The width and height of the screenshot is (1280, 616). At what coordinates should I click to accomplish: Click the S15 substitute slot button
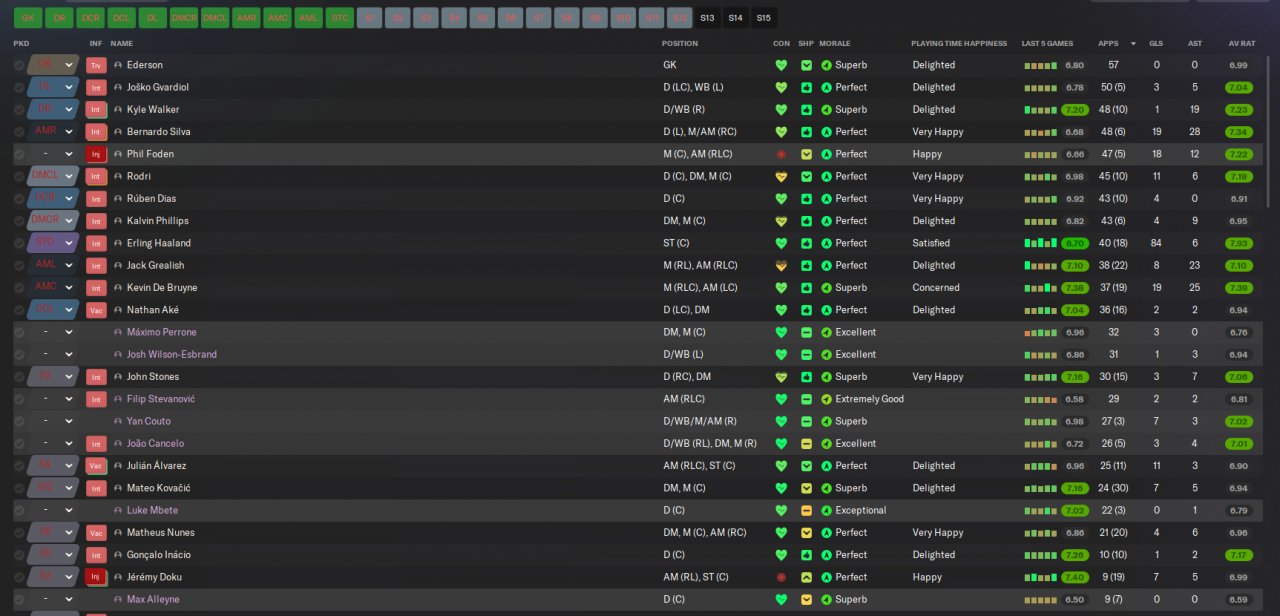click(x=763, y=18)
